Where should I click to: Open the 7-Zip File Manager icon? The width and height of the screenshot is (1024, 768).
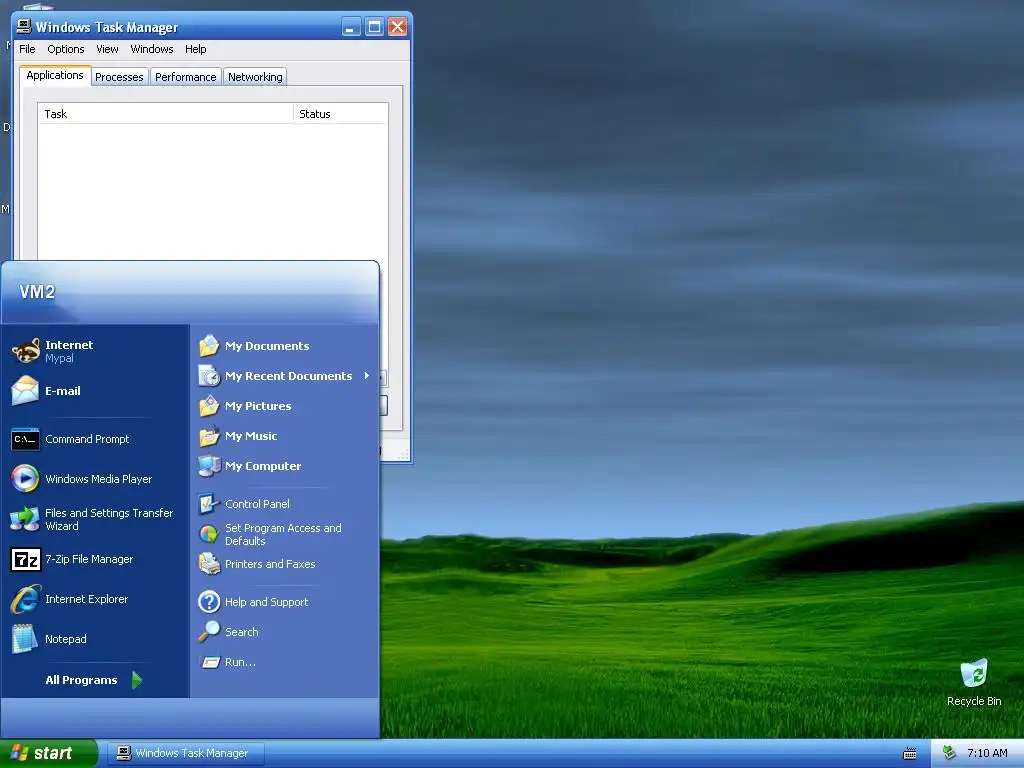pos(25,559)
